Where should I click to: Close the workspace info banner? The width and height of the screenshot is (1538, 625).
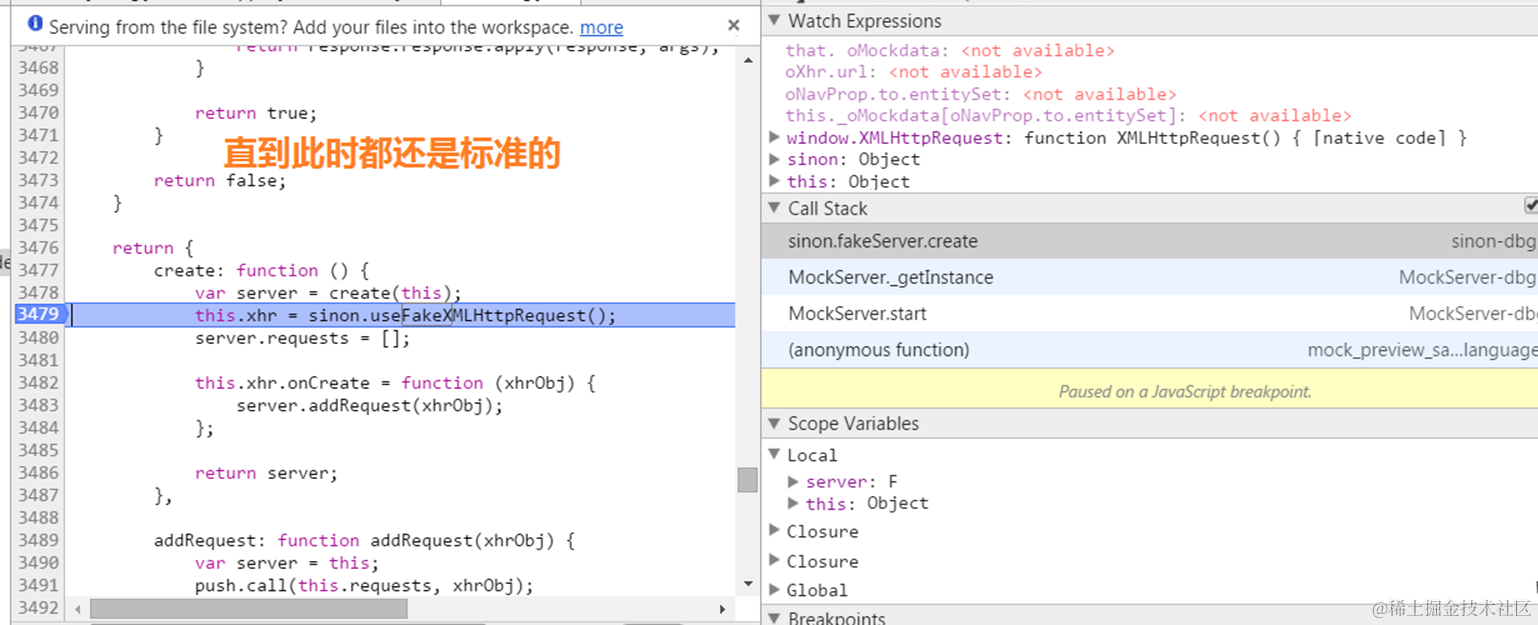[x=733, y=26]
